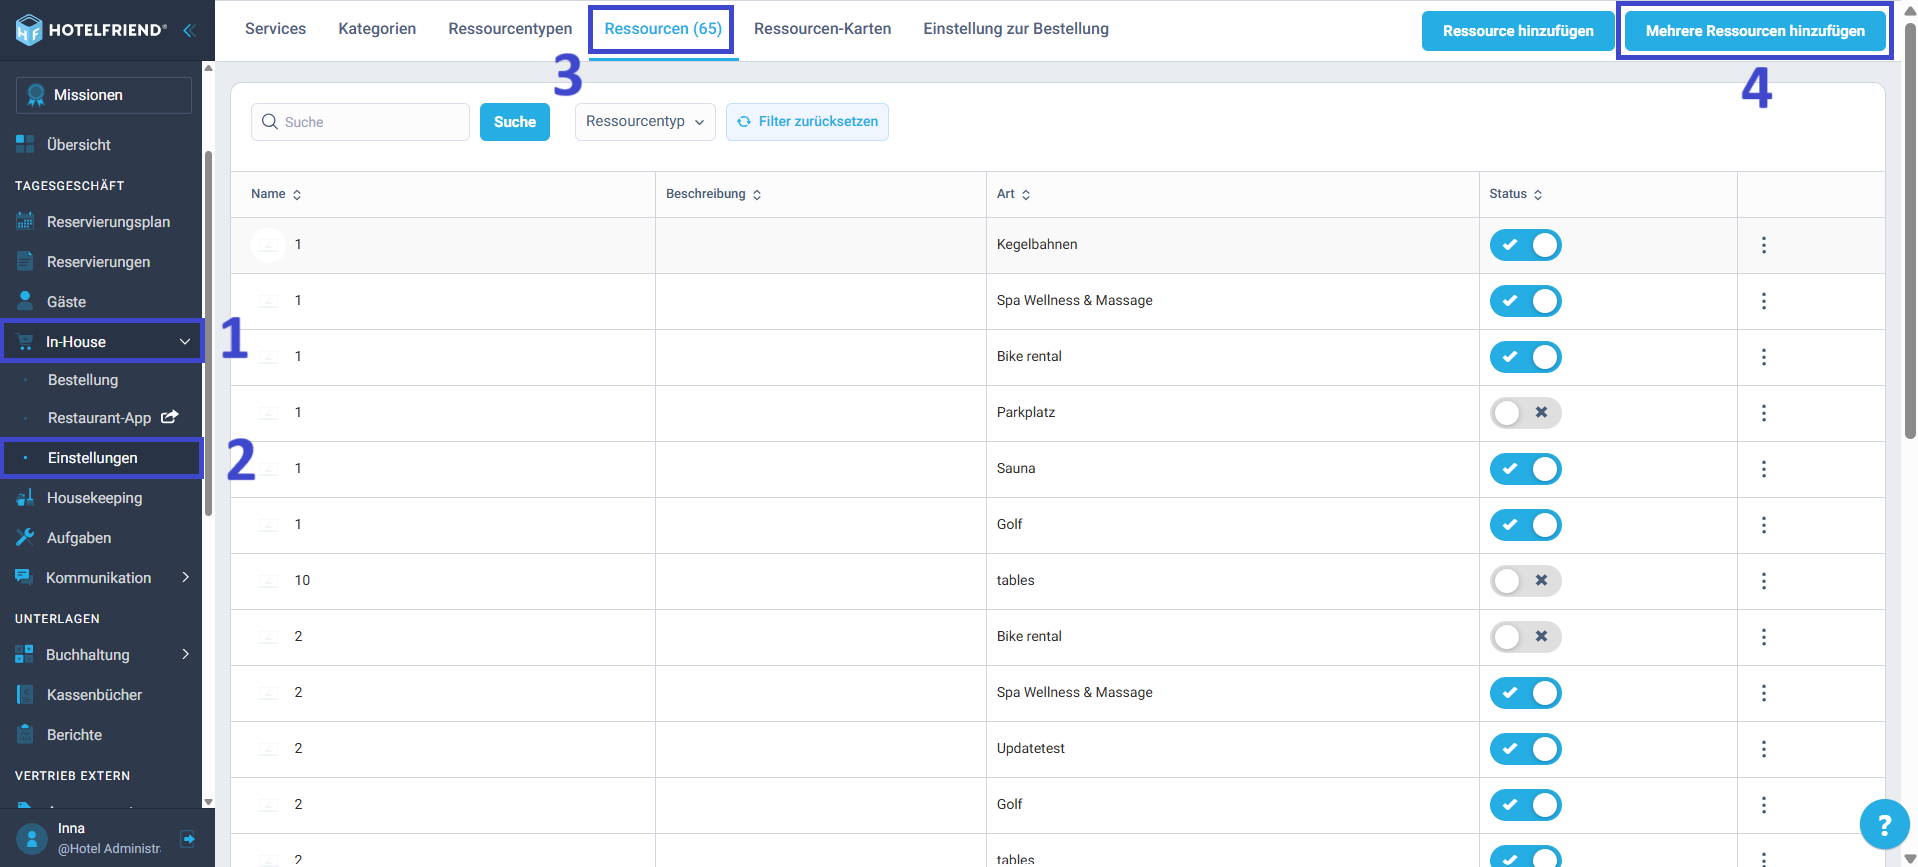Open three-dot menu for Golf 2 row
This screenshot has width=1918, height=867.
click(1764, 805)
